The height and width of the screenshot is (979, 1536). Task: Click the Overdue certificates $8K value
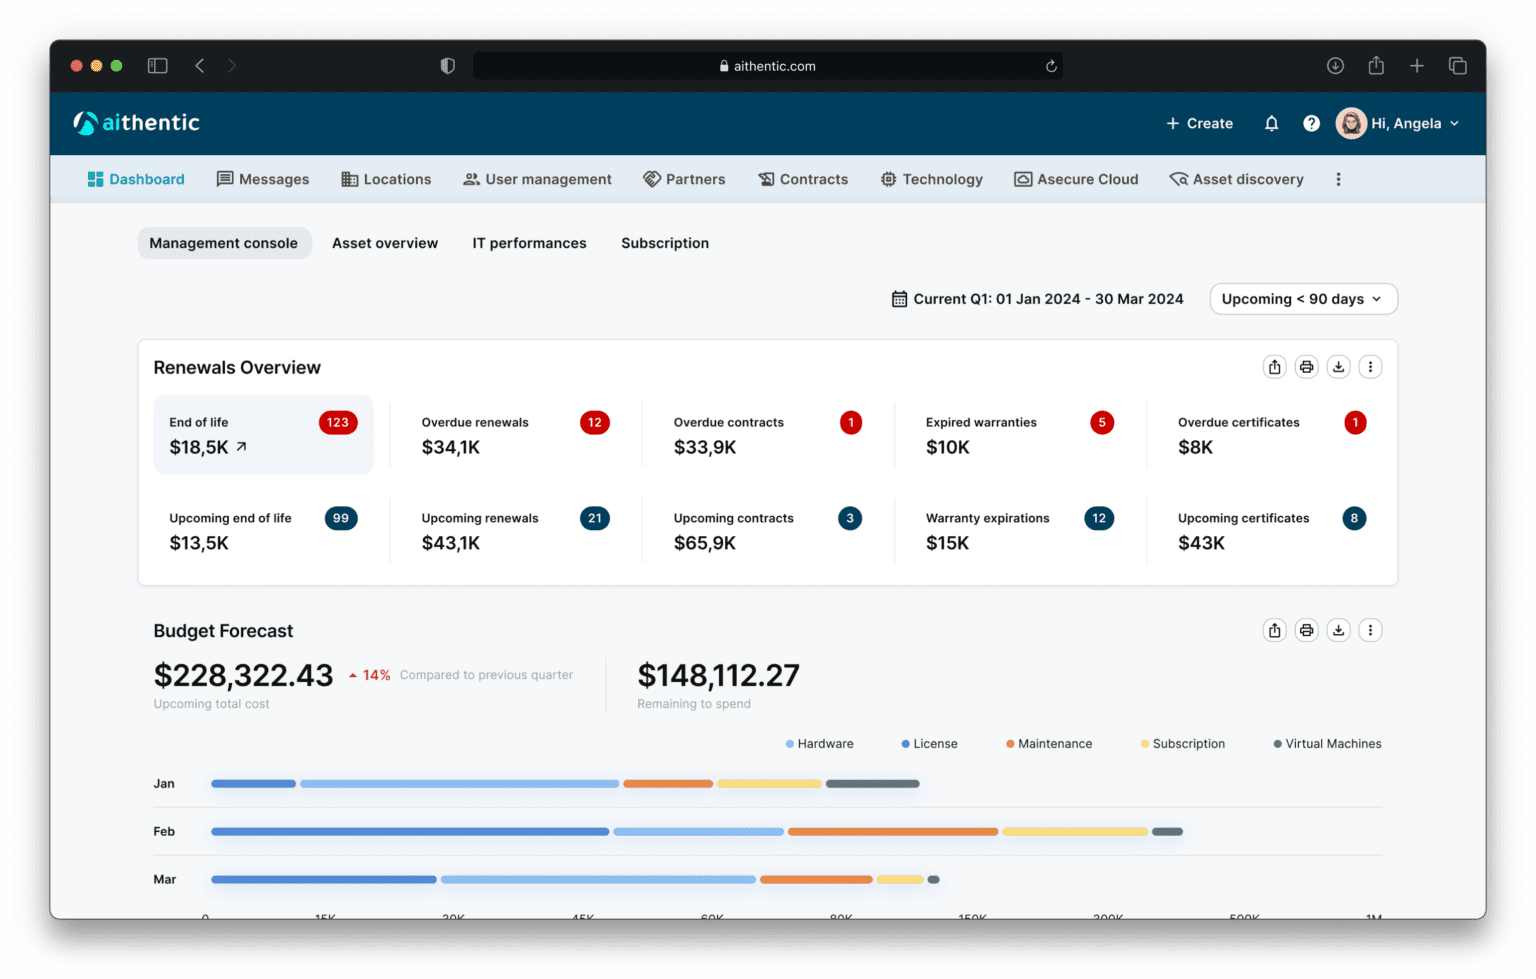1195,447
